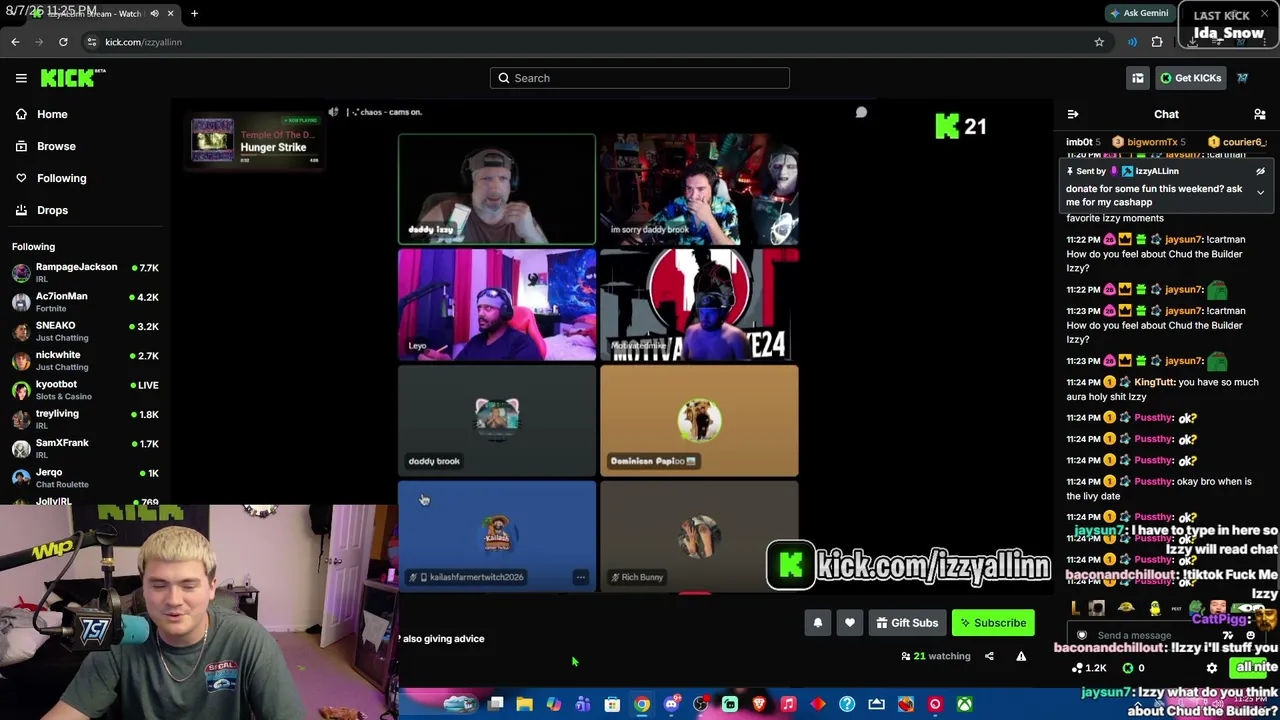
Task: Share the stream via share icon
Action: 989,656
